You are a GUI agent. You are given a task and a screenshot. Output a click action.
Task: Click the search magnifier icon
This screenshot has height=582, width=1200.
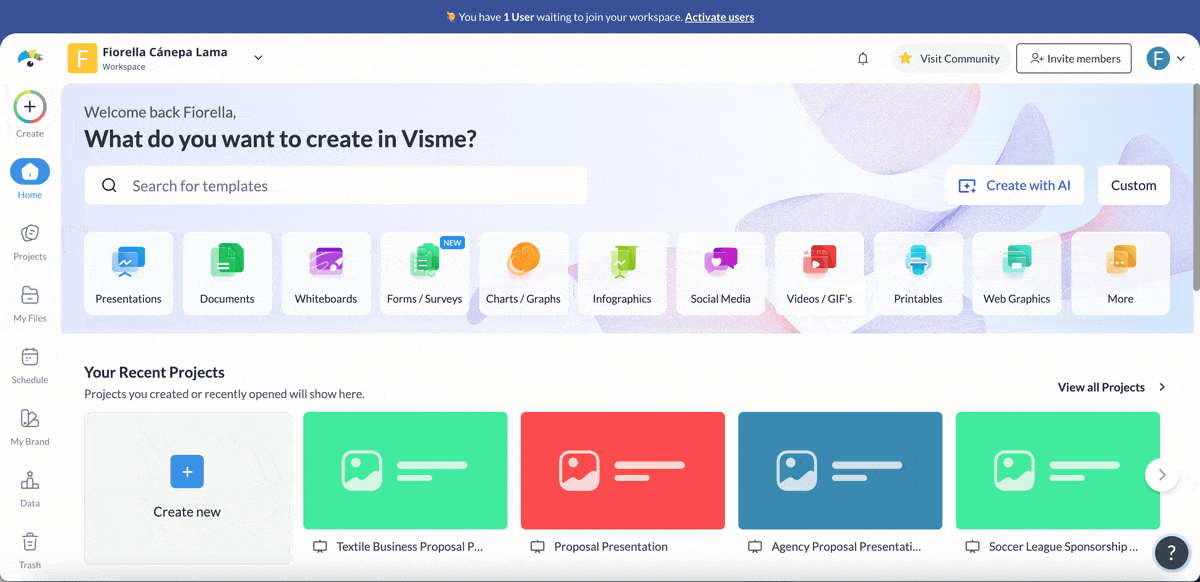click(x=110, y=186)
